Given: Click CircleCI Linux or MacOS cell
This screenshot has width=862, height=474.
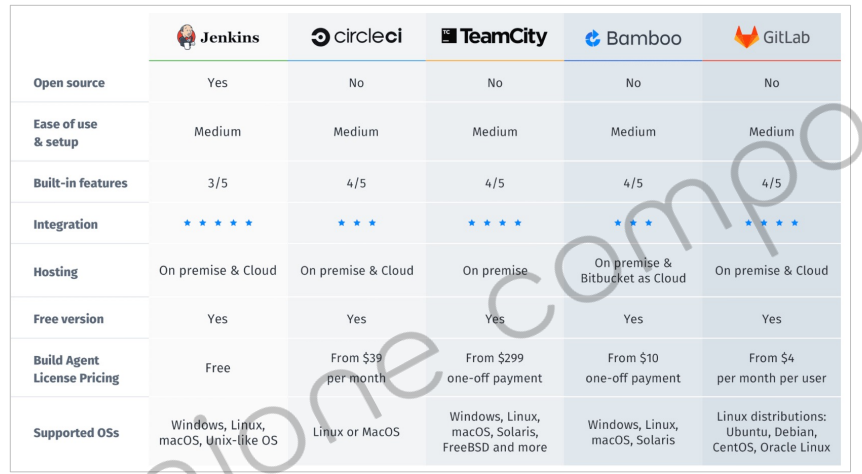Looking at the screenshot, I should tap(356, 432).
